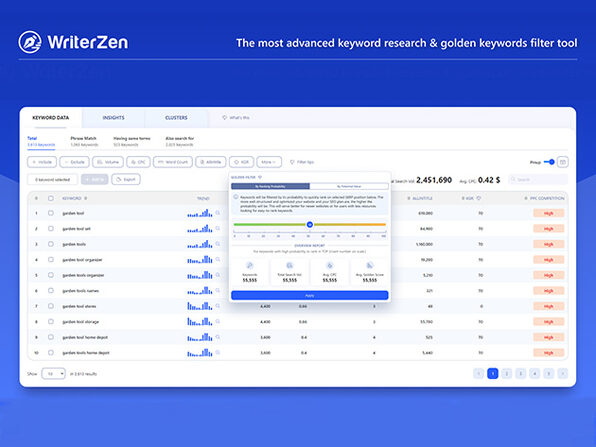Open search icon beside 'garden tool set' trend
This screenshot has width=596, height=447.
pyautogui.click(x=218, y=228)
